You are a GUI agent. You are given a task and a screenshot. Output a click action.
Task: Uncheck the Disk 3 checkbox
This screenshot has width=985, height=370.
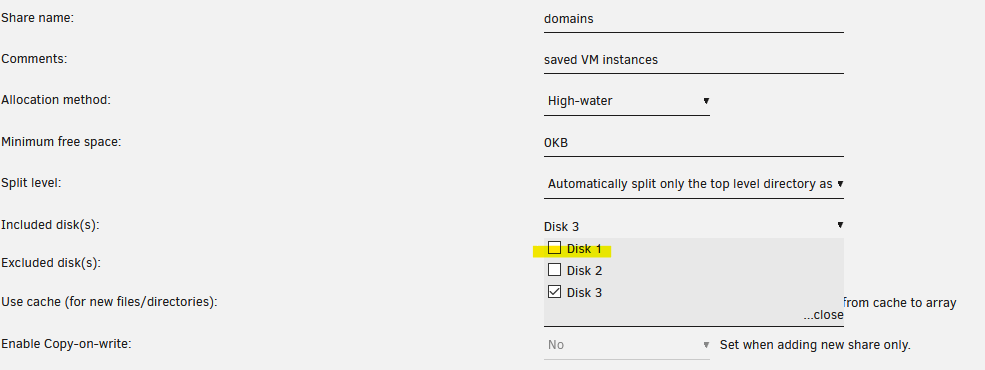554,292
